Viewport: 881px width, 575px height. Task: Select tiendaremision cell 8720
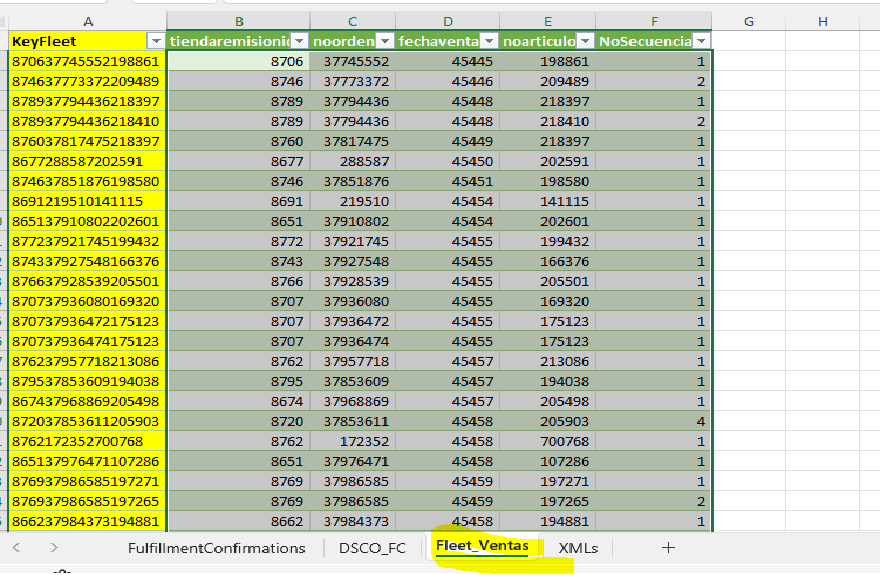(x=239, y=421)
